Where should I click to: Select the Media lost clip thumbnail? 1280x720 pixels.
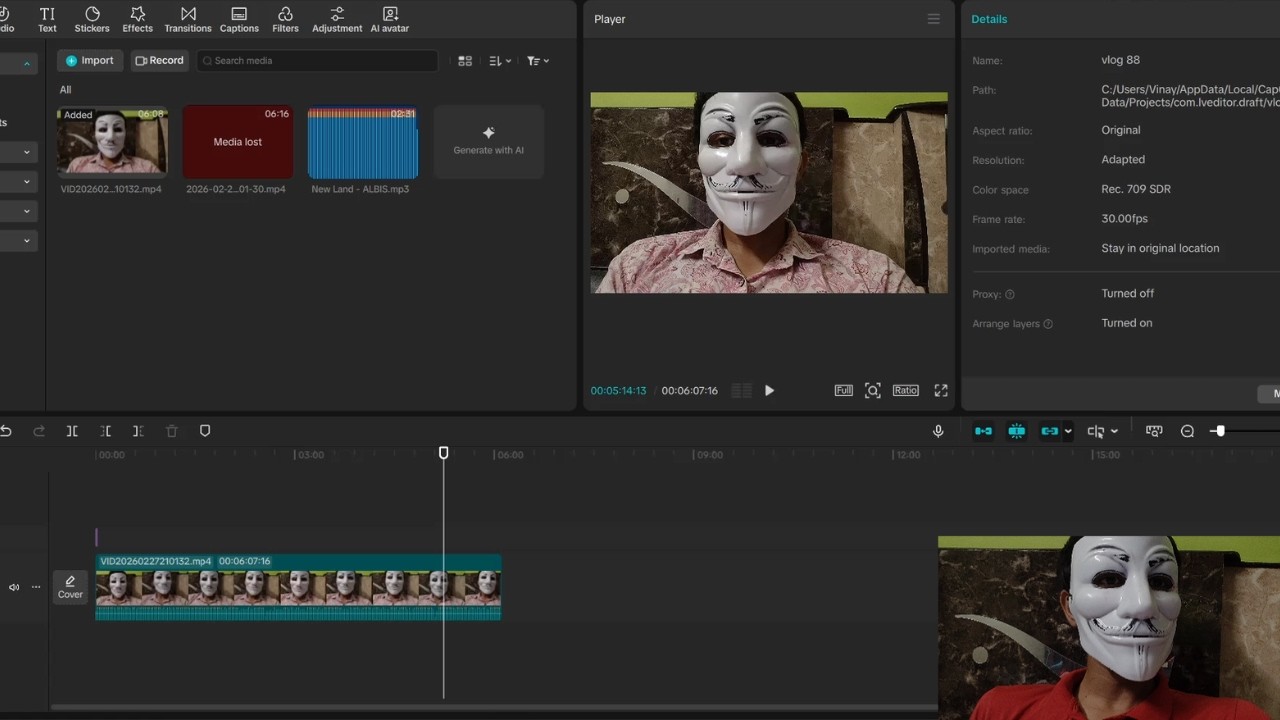pyautogui.click(x=238, y=141)
